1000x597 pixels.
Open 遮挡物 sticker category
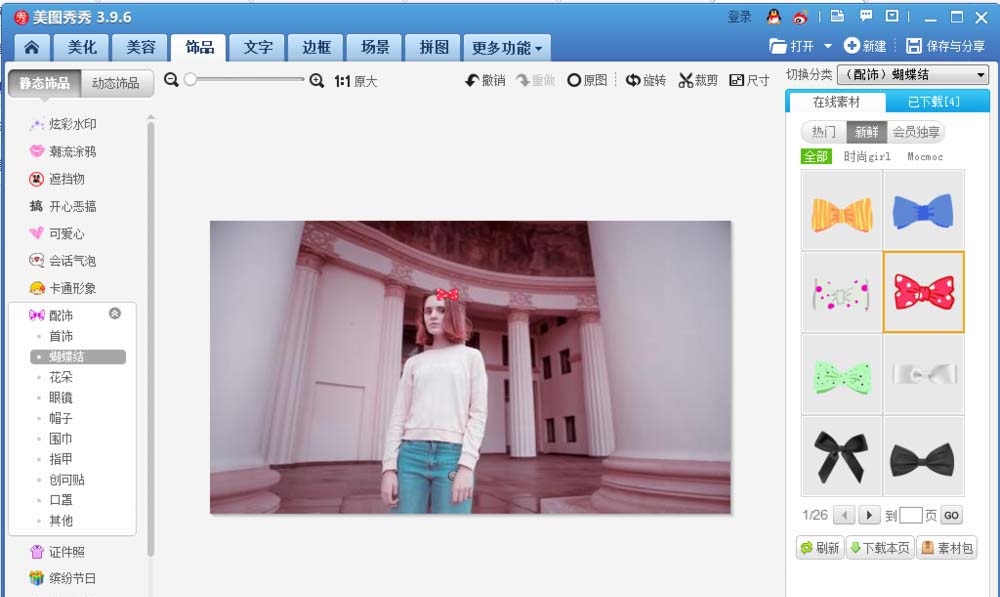click(x=57, y=179)
